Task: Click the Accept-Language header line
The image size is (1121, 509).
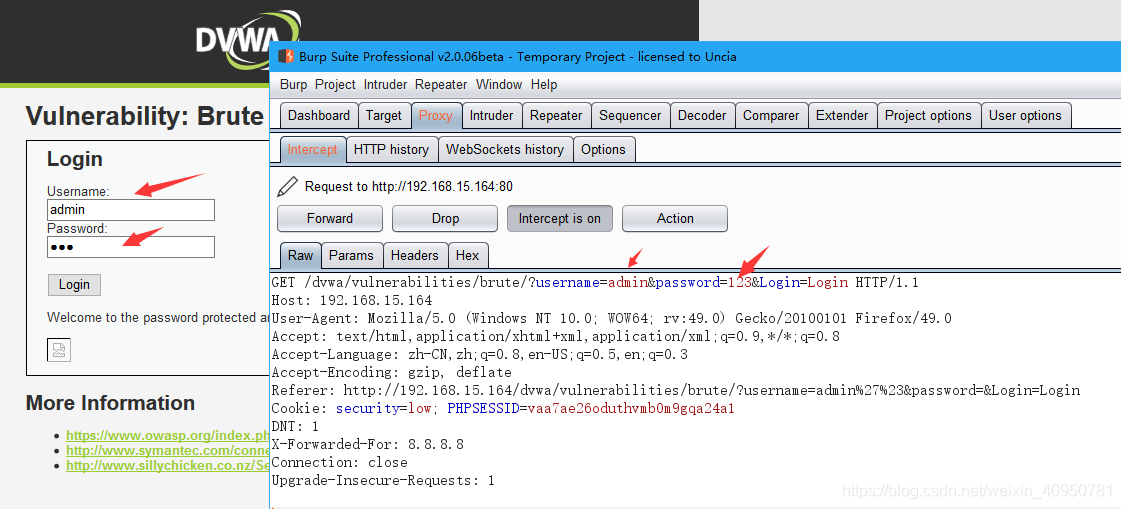Action: pos(480,355)
